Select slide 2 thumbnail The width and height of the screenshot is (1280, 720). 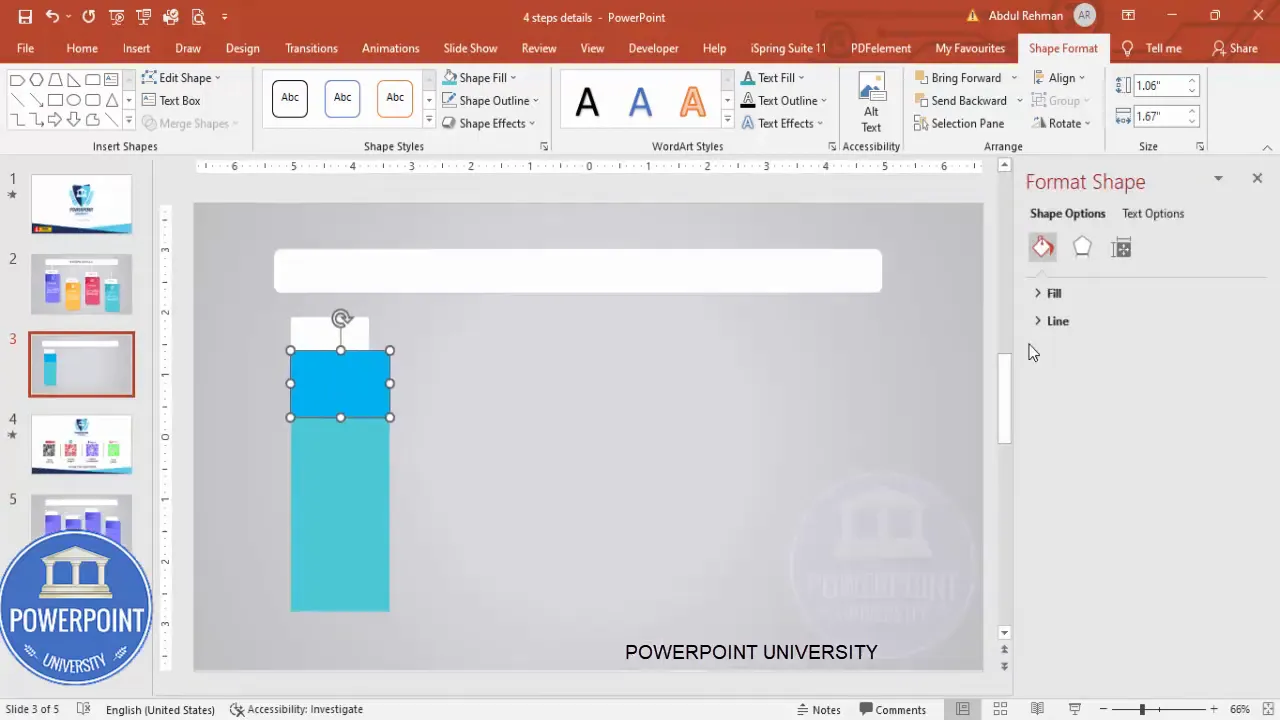81,284
